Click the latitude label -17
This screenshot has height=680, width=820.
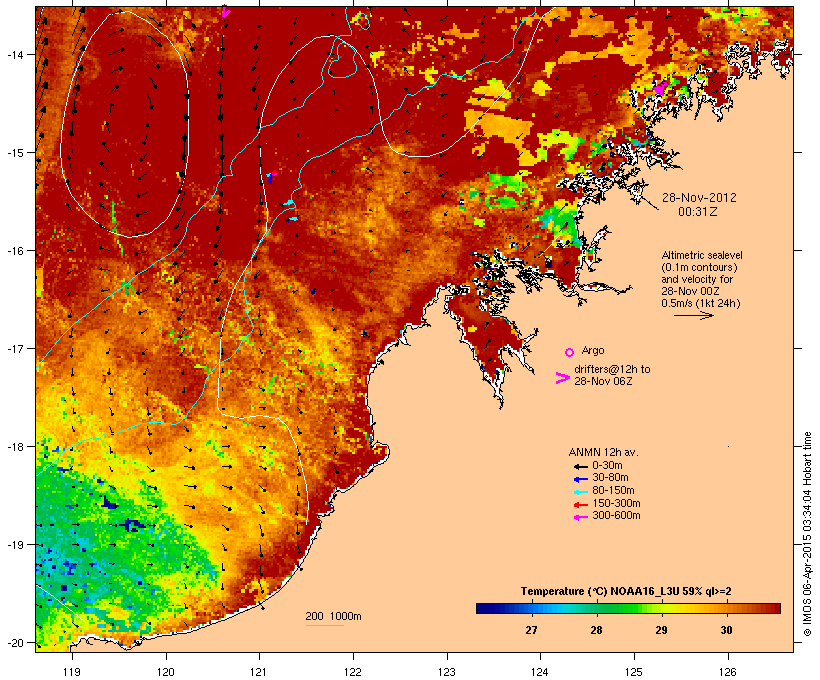(14, 348)
